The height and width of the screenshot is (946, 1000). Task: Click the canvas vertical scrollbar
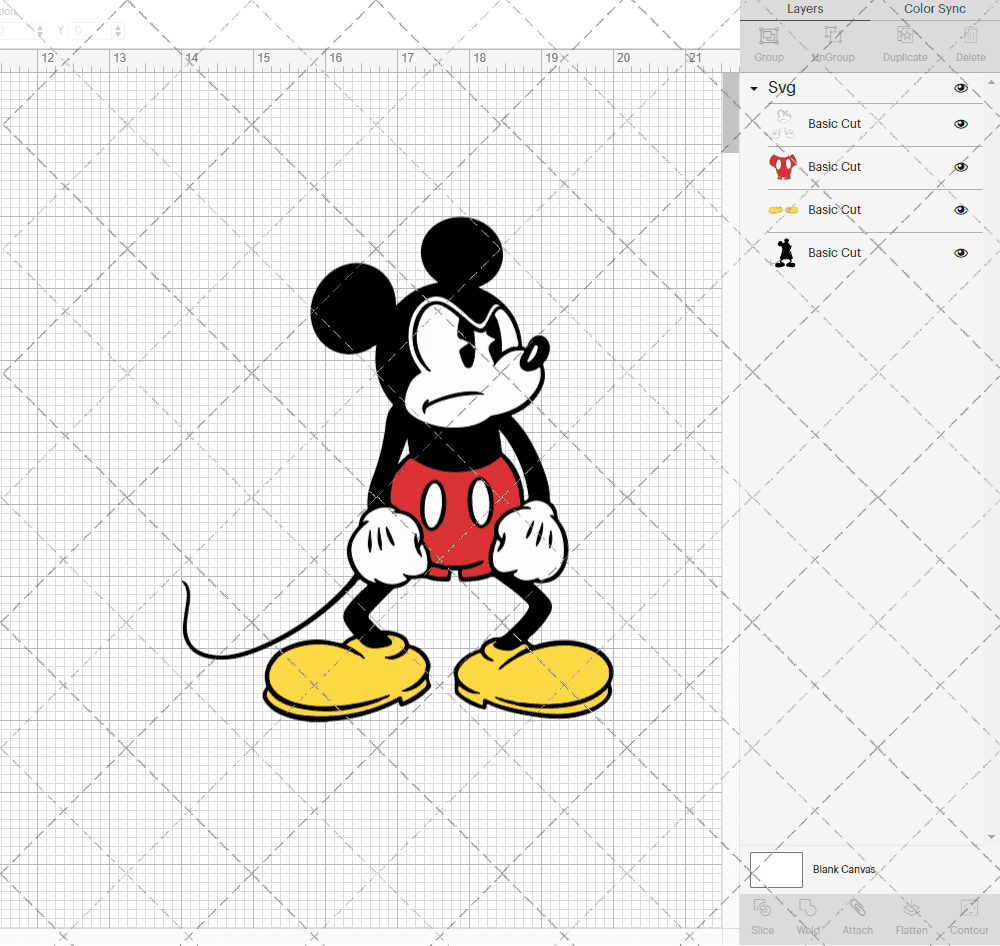pos(730,112)
